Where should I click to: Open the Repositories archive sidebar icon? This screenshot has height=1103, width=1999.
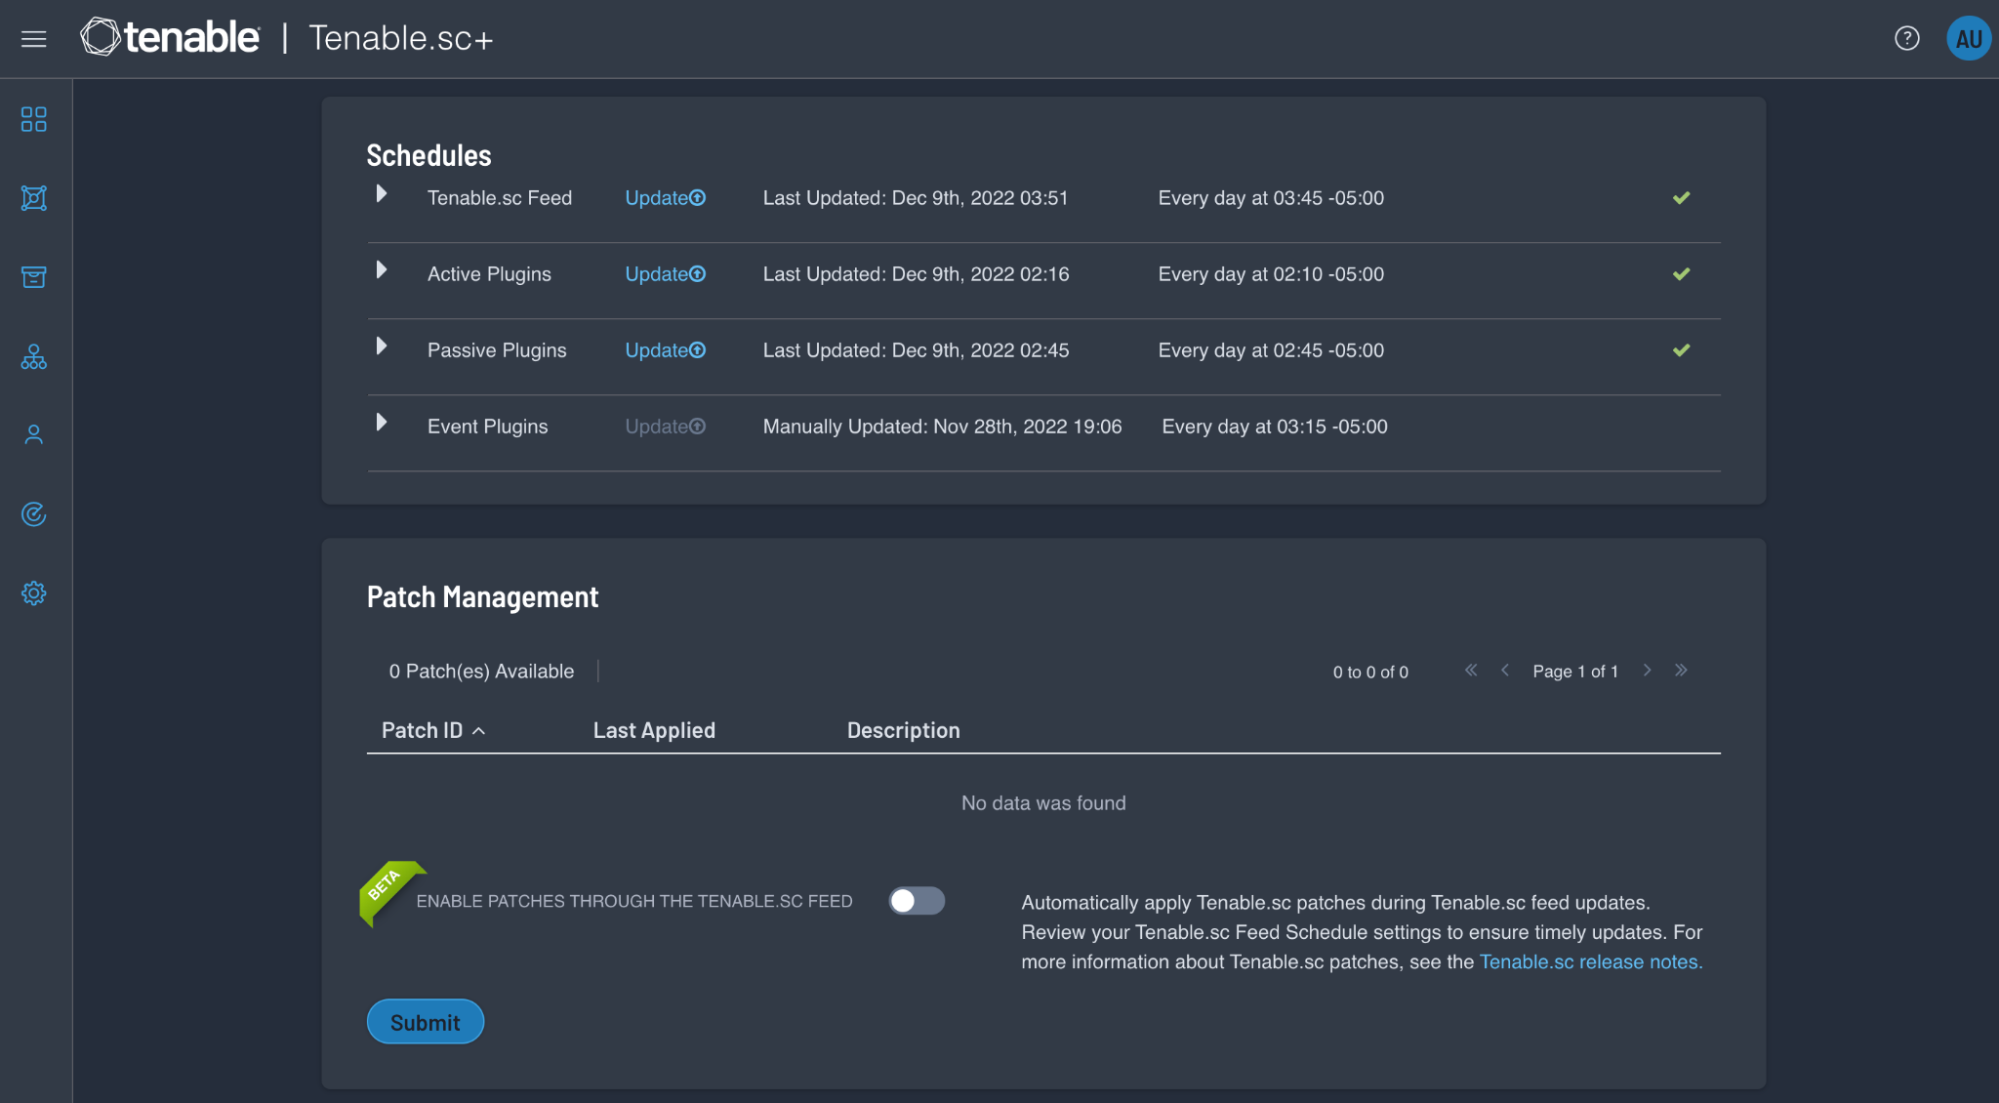34,277
